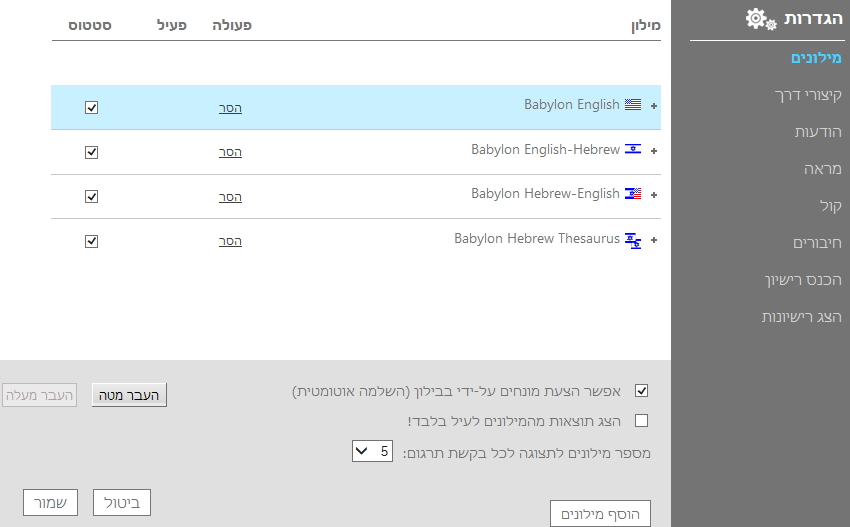The height and width of the screenshot is (527, 850).
Task: Click the settings gear icon beside הגדרות
Action: click(x=761, y=20)
